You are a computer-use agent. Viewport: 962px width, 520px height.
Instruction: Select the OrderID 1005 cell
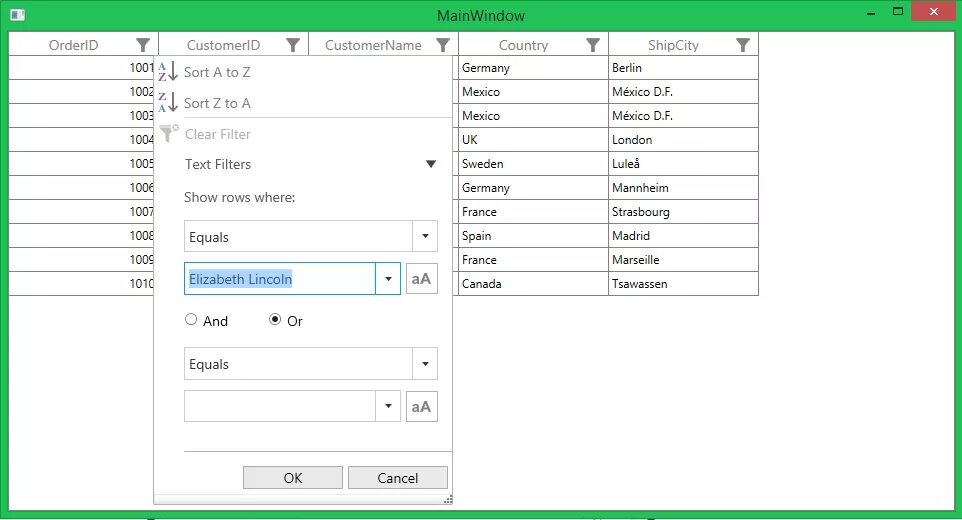[82, 163]
